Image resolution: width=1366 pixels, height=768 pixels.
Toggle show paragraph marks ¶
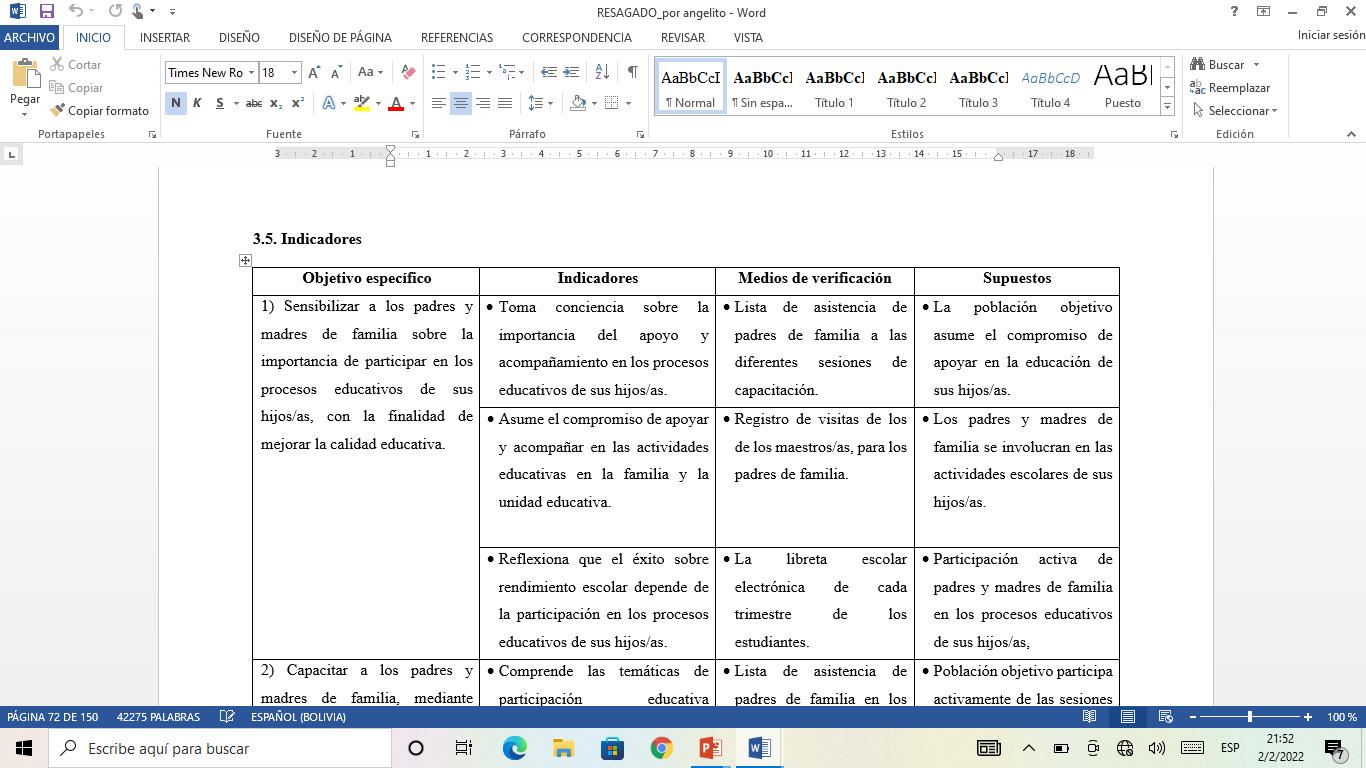(x=632, y=72)
